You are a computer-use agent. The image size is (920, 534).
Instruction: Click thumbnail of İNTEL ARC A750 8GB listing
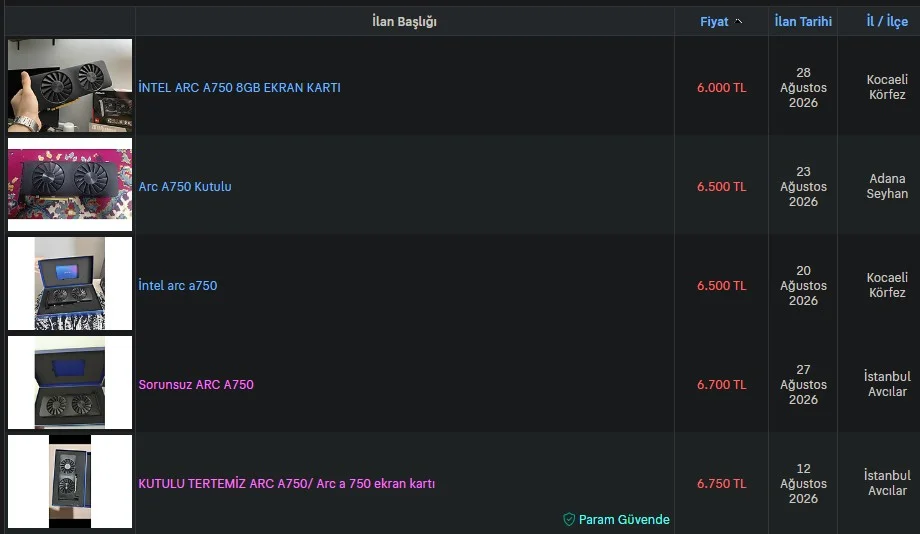pyautogui.click(x=70, y=86)
